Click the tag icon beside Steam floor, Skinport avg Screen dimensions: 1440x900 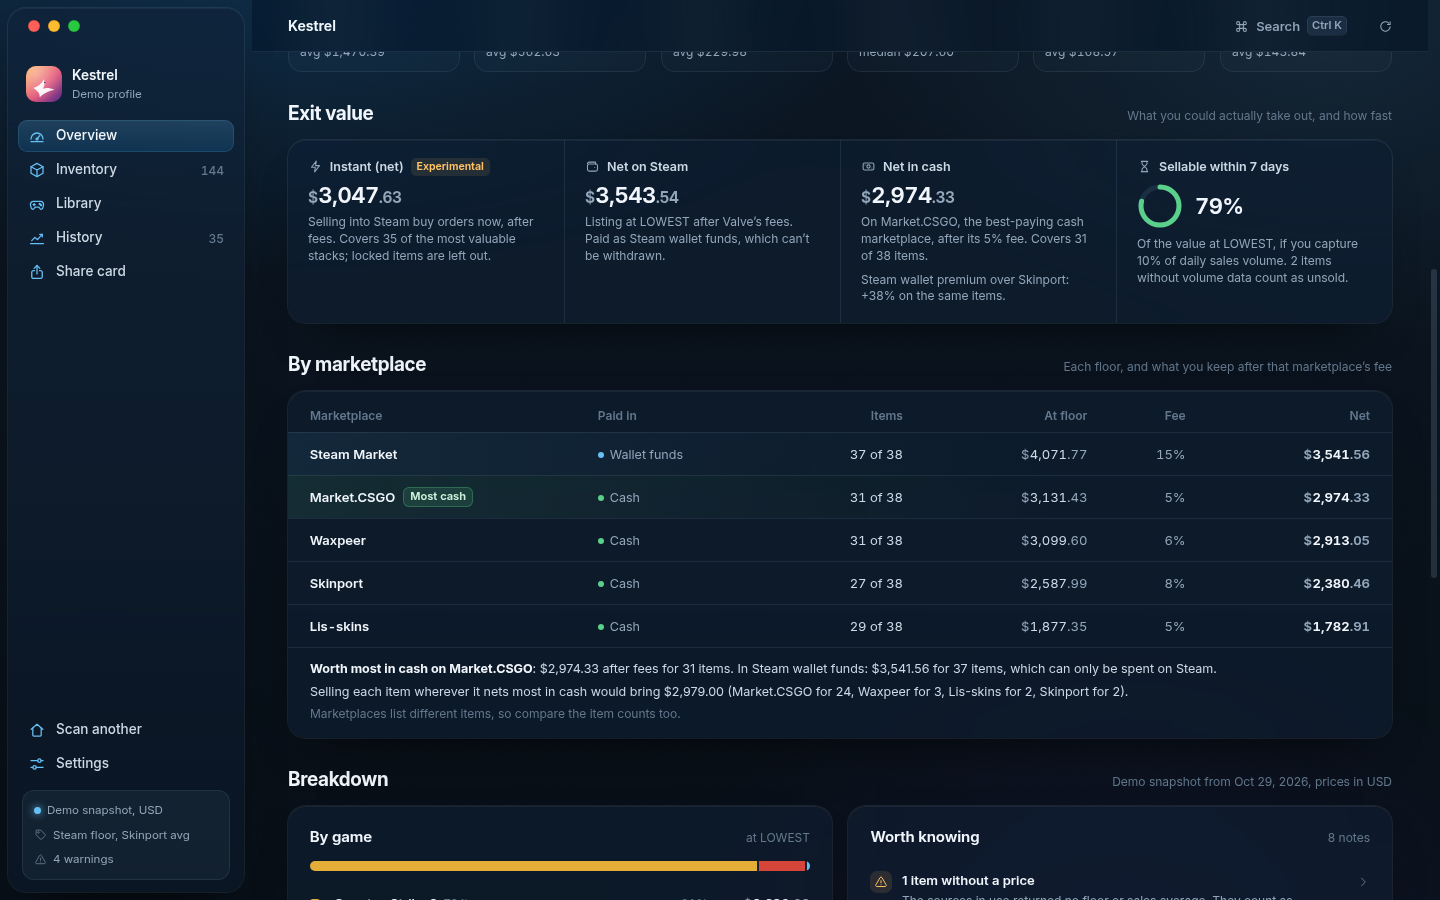[x=40, y=835]
